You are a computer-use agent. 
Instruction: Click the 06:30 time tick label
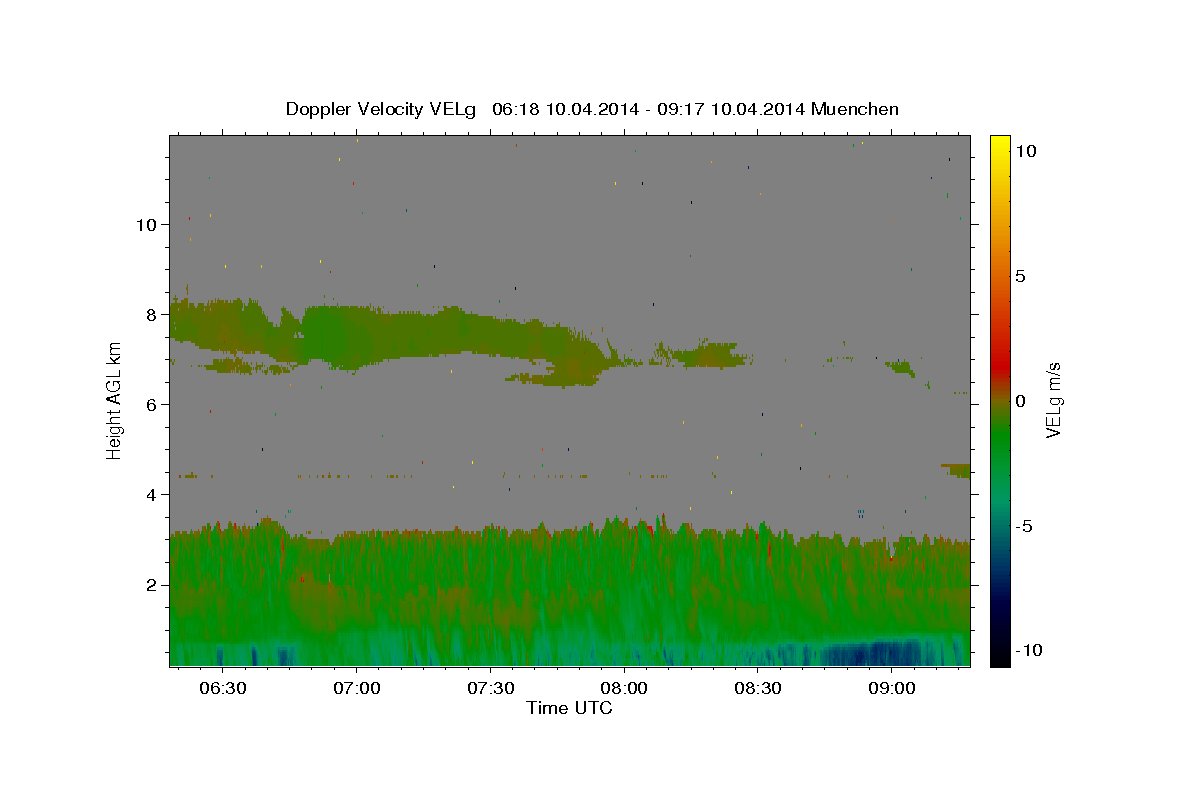(223, 688)
